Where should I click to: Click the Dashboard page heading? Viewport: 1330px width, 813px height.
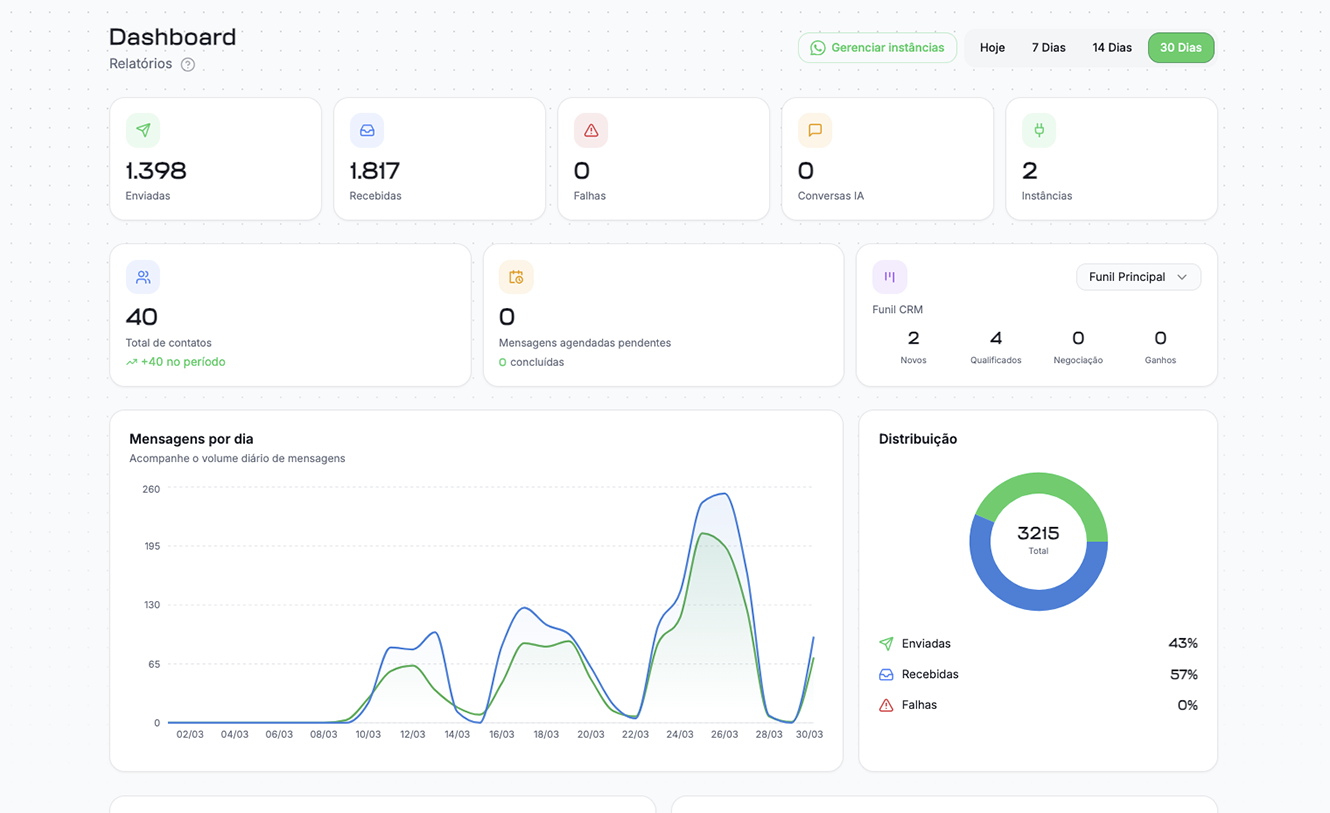173,37
